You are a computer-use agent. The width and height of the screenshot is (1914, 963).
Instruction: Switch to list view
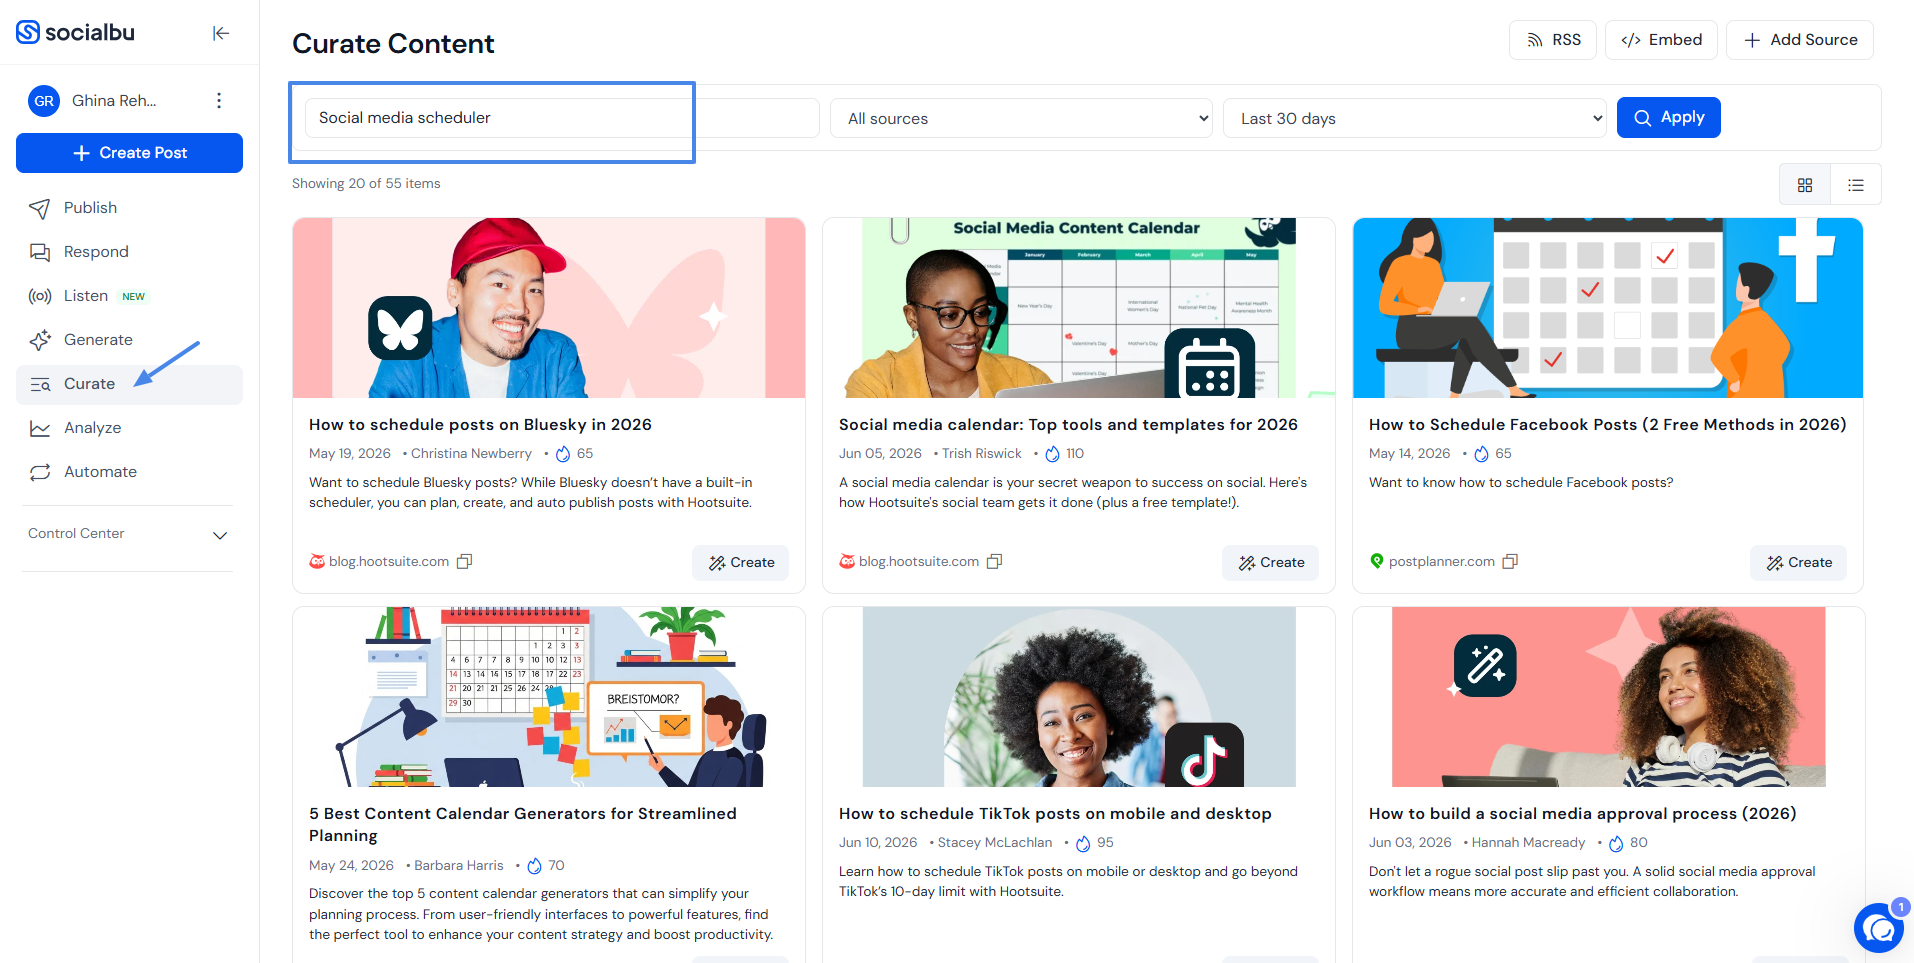(1856, 185)
